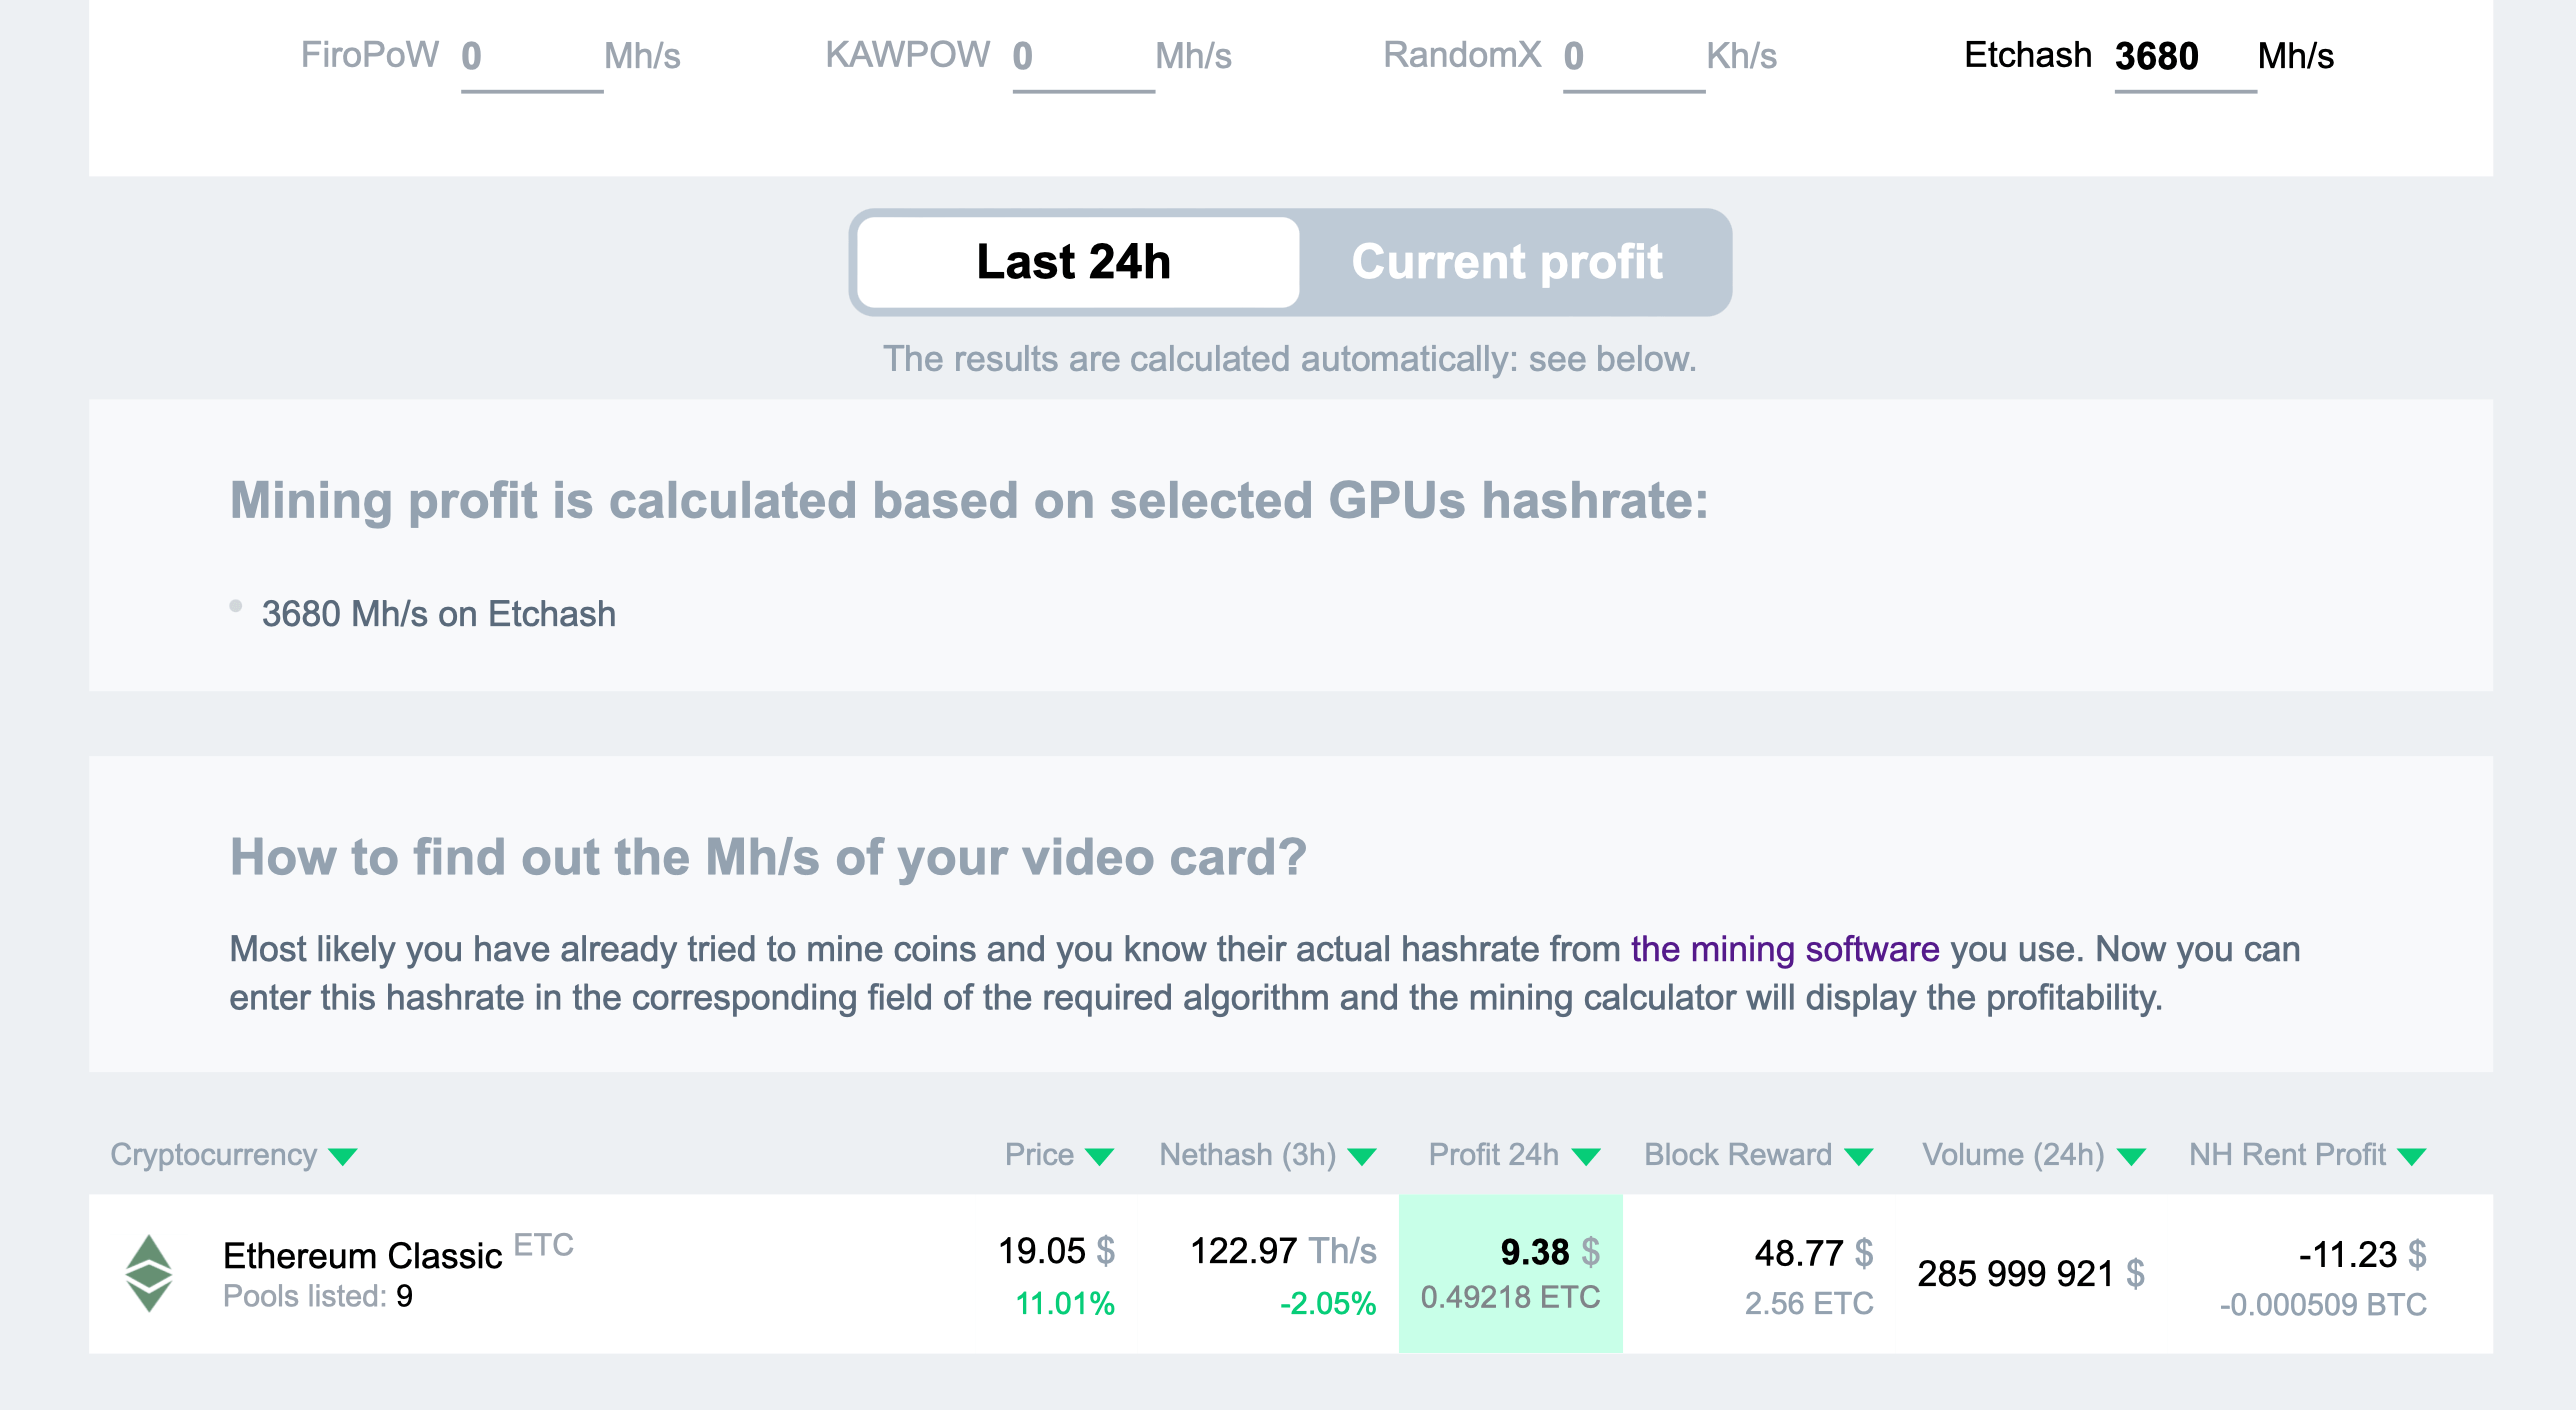Click the 2.56 ETC block reward amount

tap(1809, 1303)
